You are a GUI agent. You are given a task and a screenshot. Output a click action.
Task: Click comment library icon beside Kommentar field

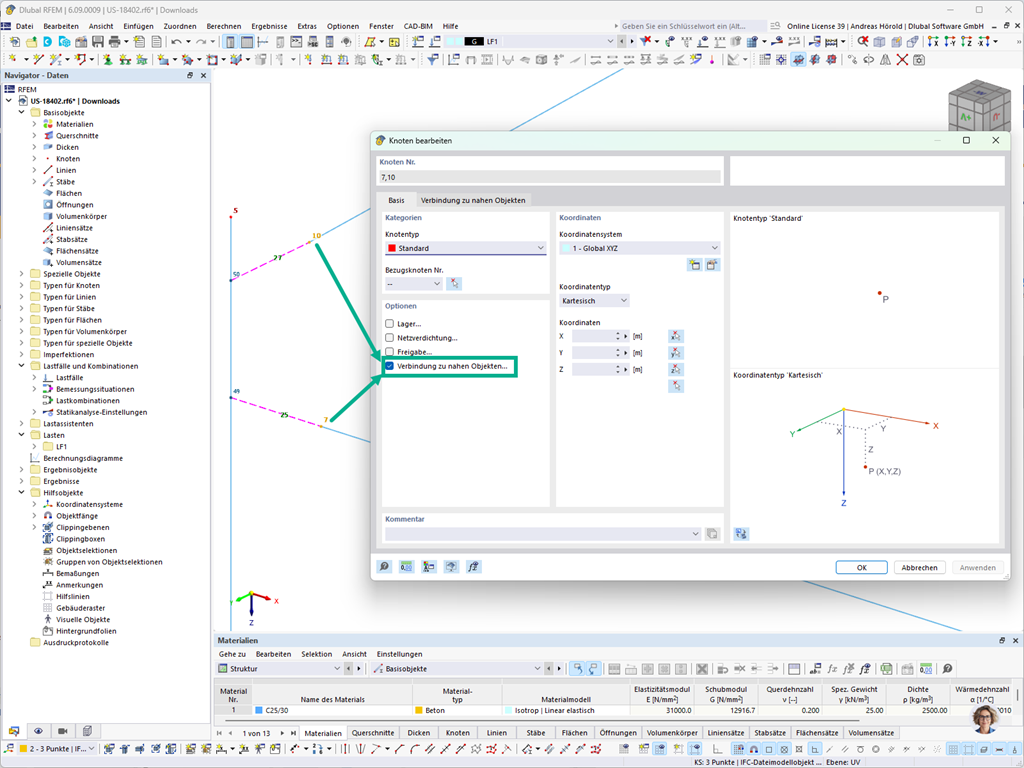point(712,534)
